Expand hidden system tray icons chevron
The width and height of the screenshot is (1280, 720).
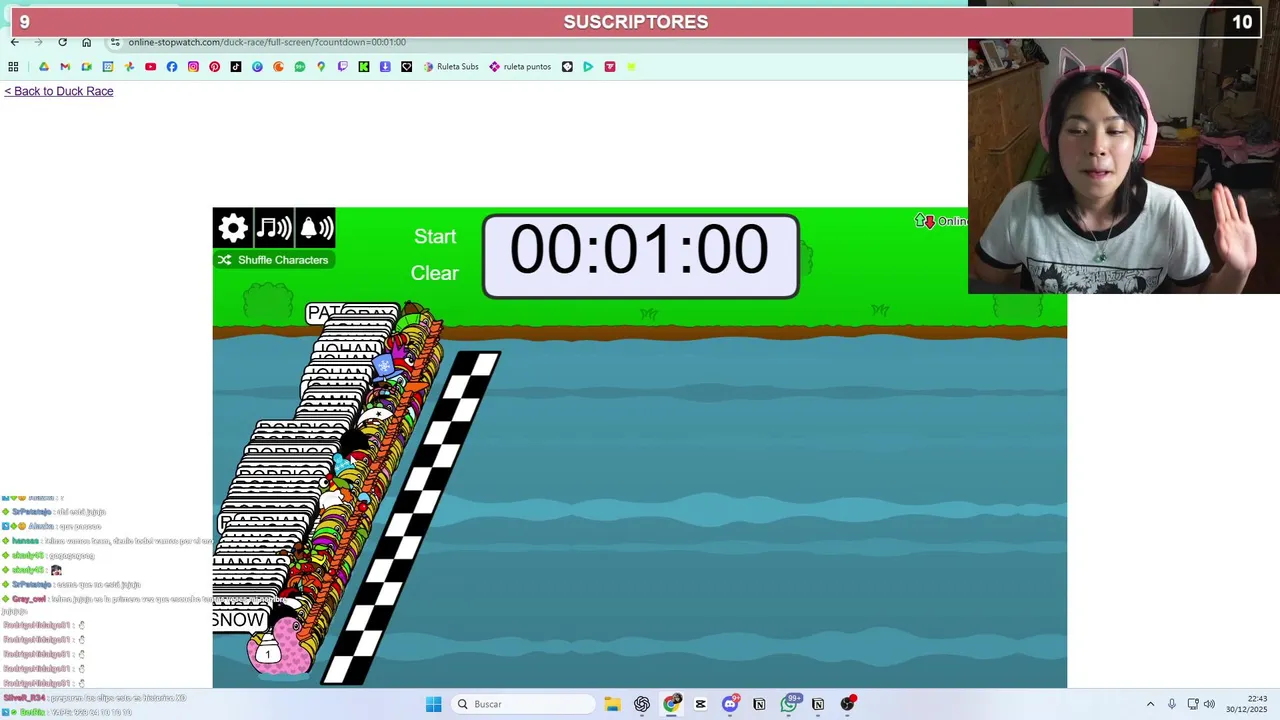click(x=1150, y=704)
